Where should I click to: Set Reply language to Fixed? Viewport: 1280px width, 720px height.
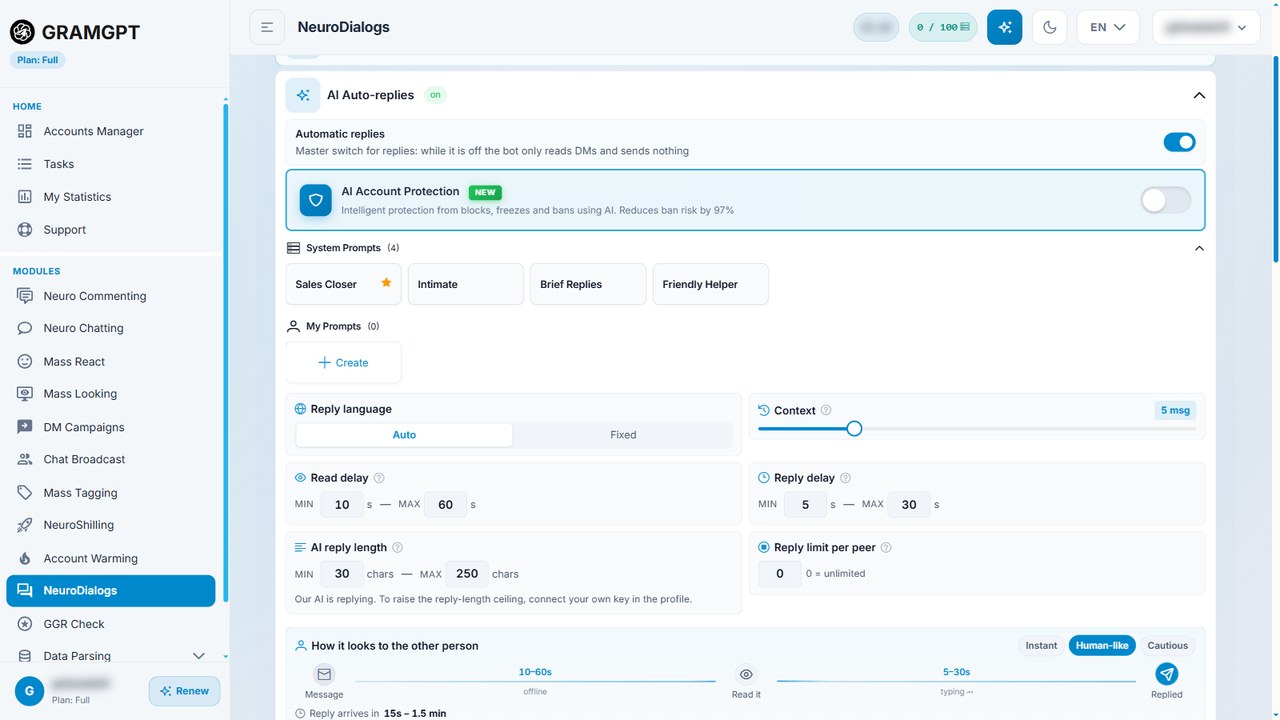623,435
